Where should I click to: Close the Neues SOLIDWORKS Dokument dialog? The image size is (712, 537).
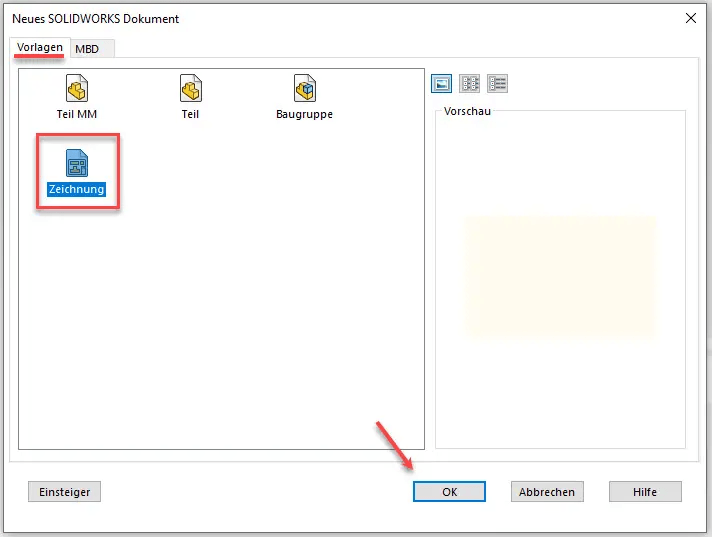(689, 18)
